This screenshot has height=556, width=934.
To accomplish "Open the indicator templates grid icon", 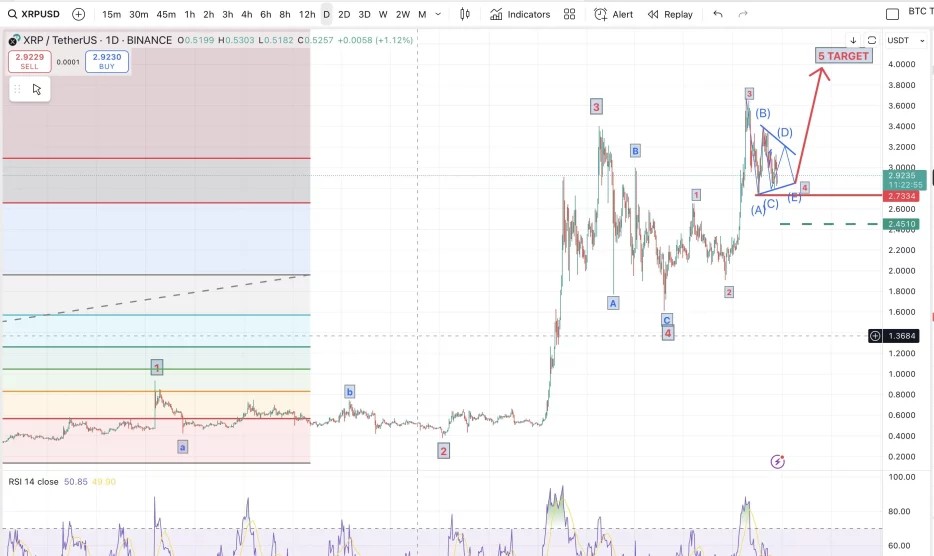I will tap(569, 14).
